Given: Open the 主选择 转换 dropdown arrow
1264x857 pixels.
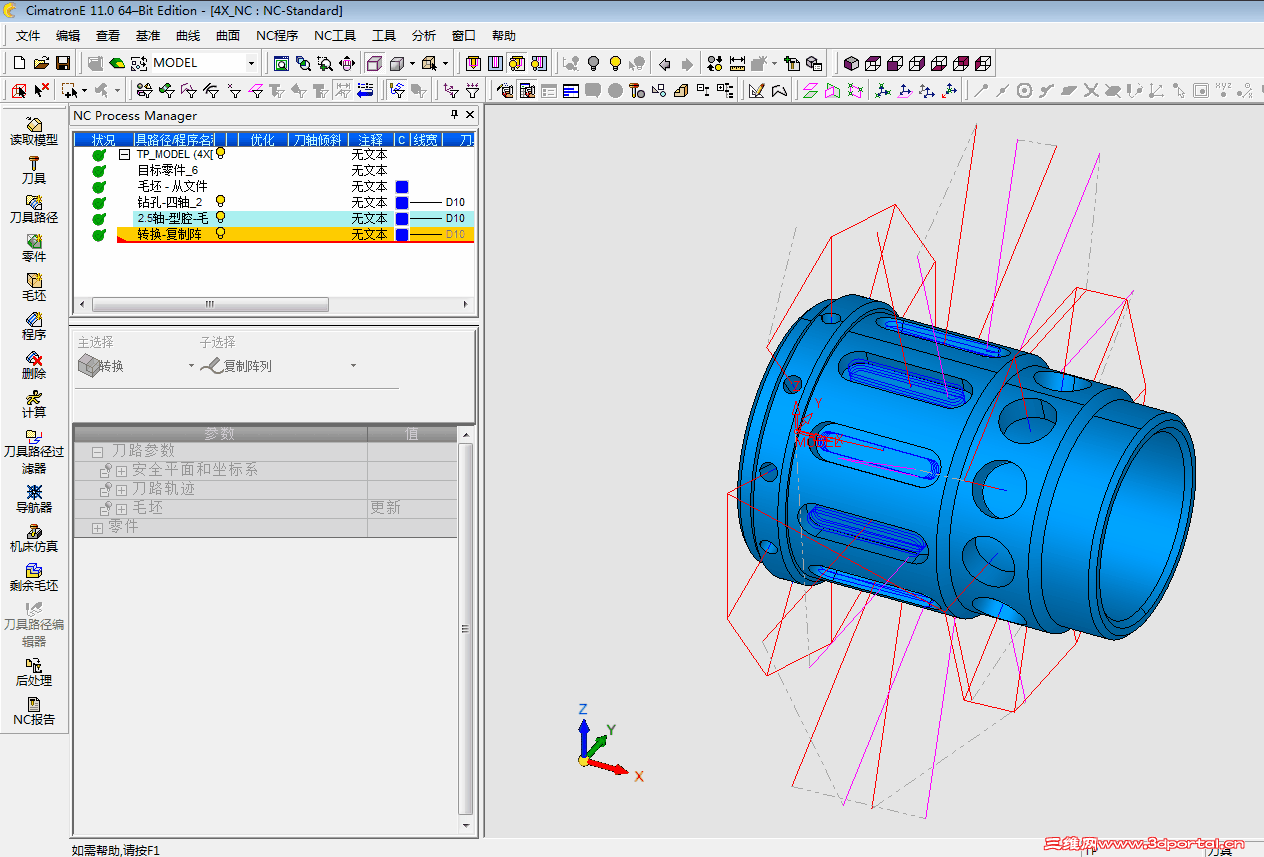Looking at the screenshot, I should tap(192, 366).
